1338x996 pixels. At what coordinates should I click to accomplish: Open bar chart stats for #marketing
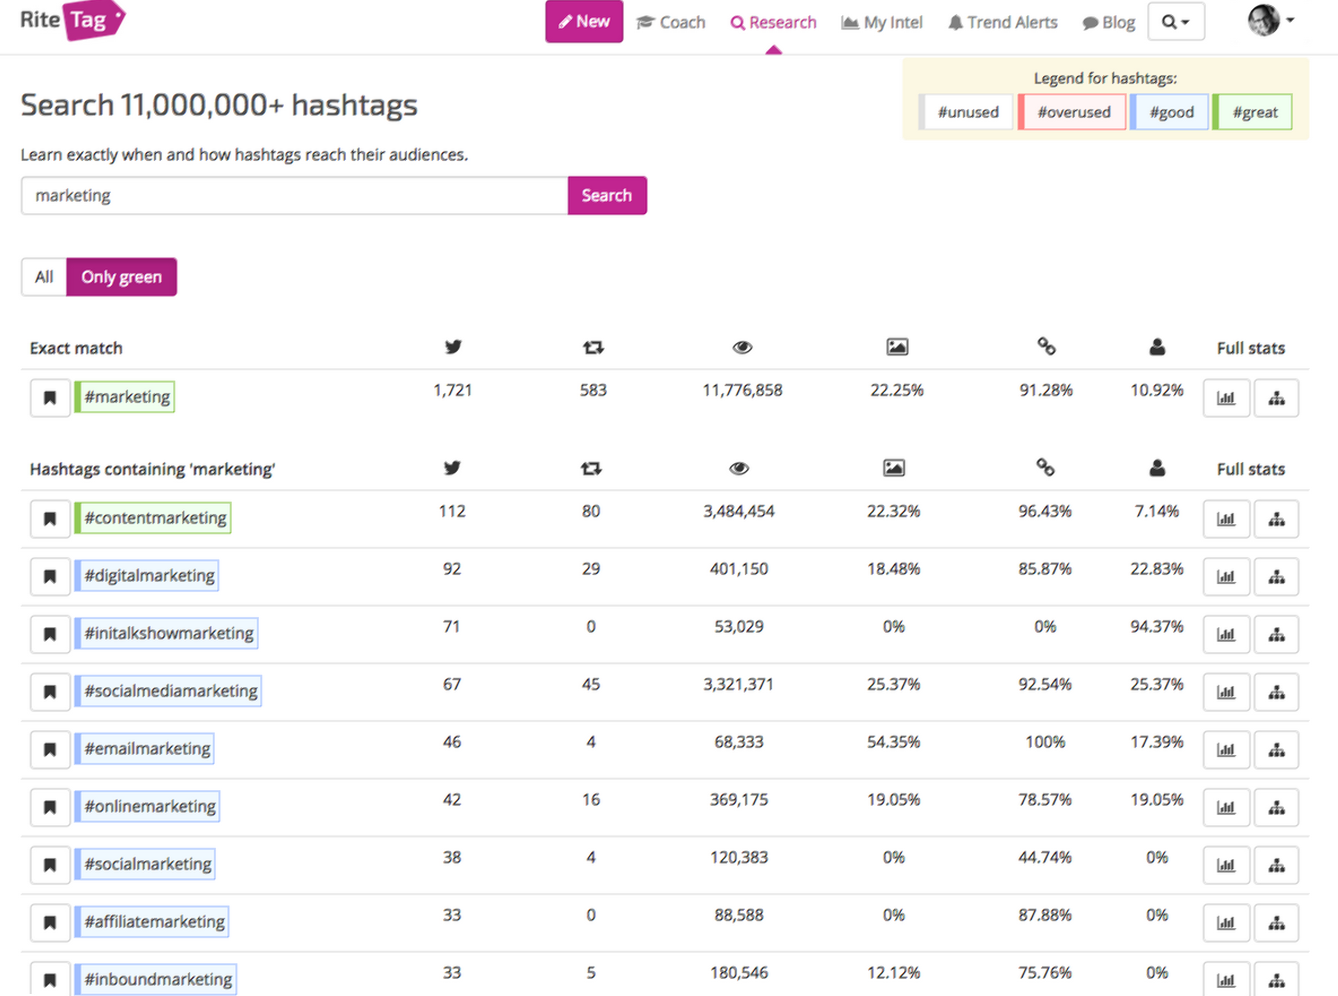(1226, 398)
